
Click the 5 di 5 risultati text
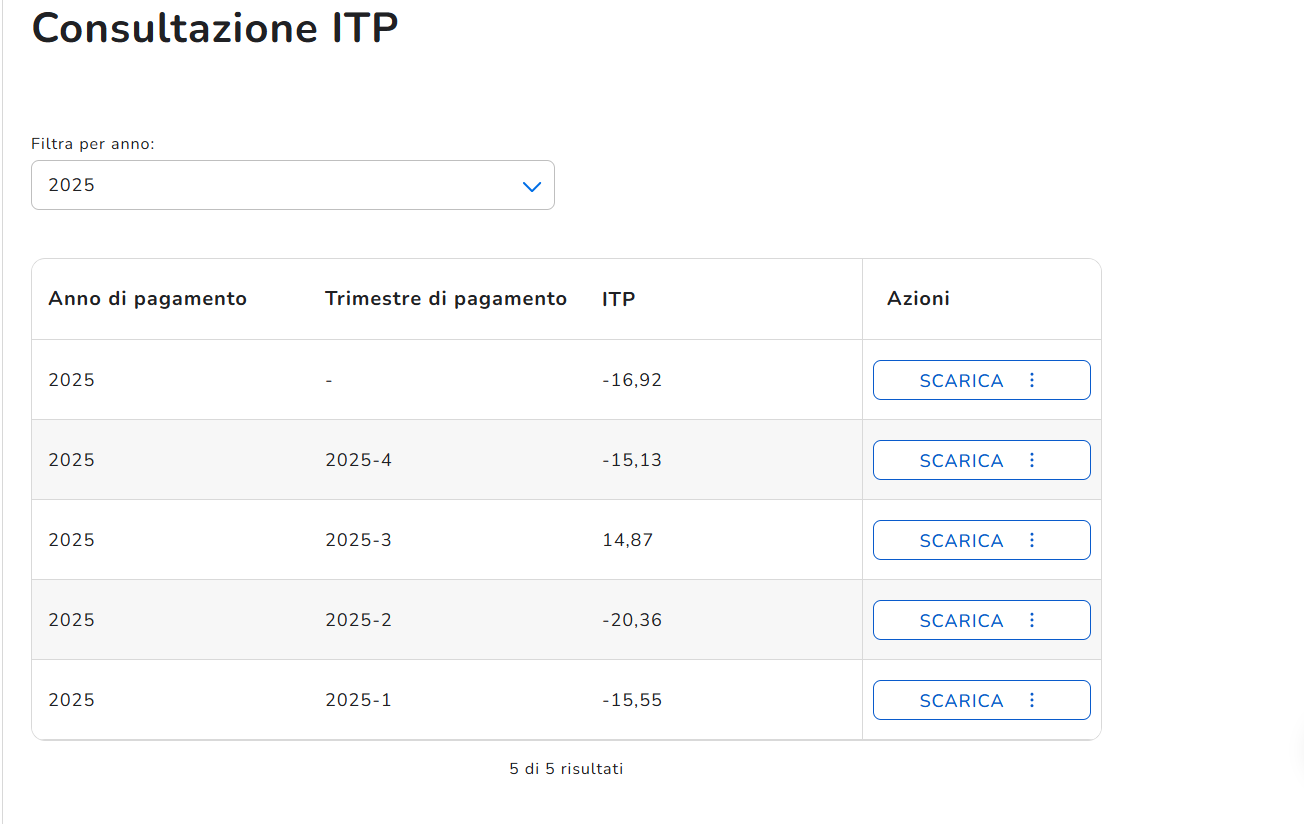(x=566, y=769)
